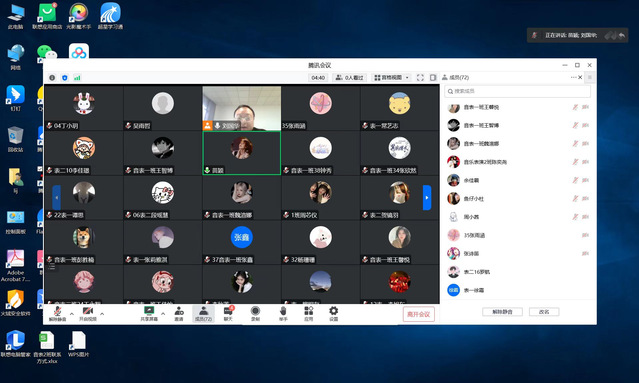
Task: Toggle the members (72) panel button
Action: coord(203,314)
